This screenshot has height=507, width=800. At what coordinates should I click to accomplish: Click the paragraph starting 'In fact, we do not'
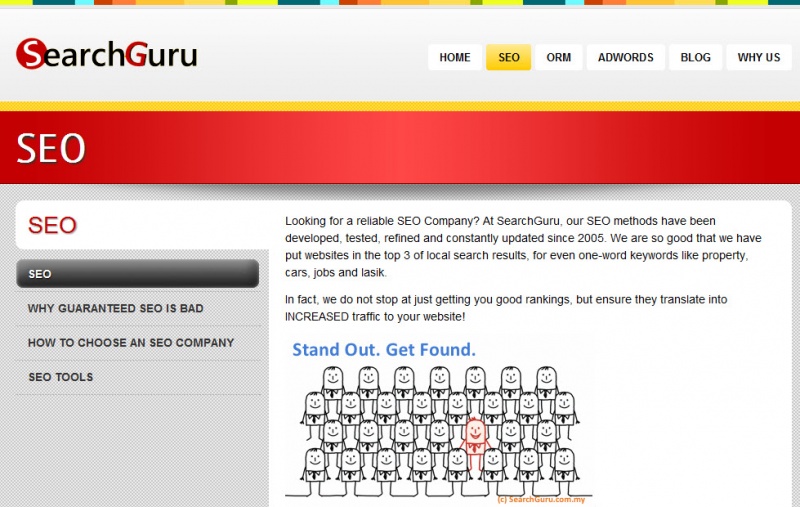(x=506, y=308)
